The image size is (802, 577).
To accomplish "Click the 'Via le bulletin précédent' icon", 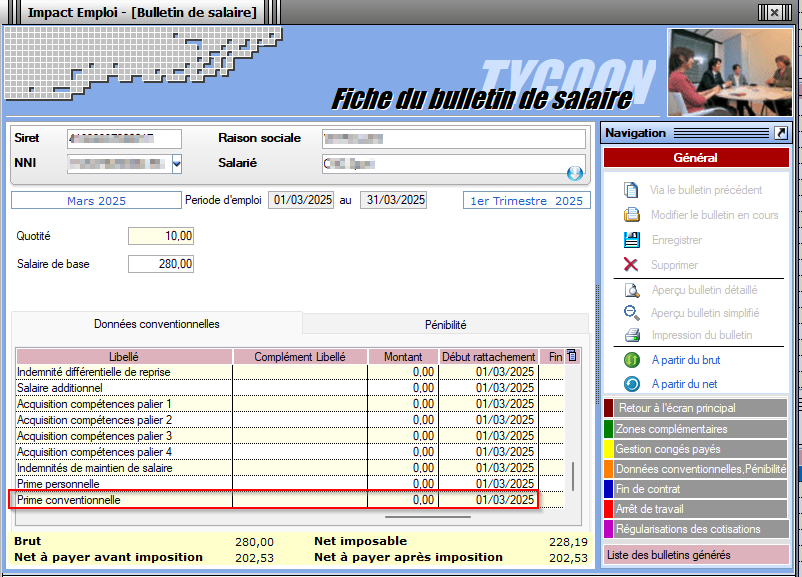I will point(631,190).
